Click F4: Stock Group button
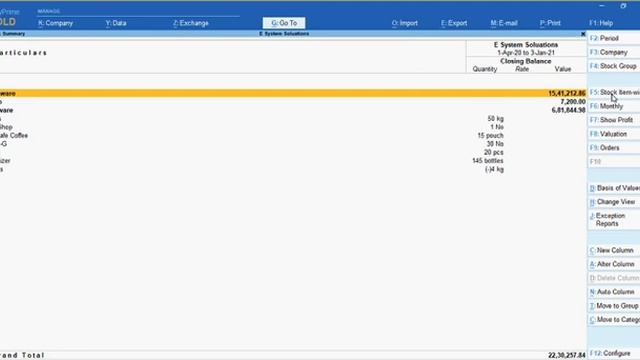Screen dimensions: 640x360 pyautogui.click(x=613, y=66)
